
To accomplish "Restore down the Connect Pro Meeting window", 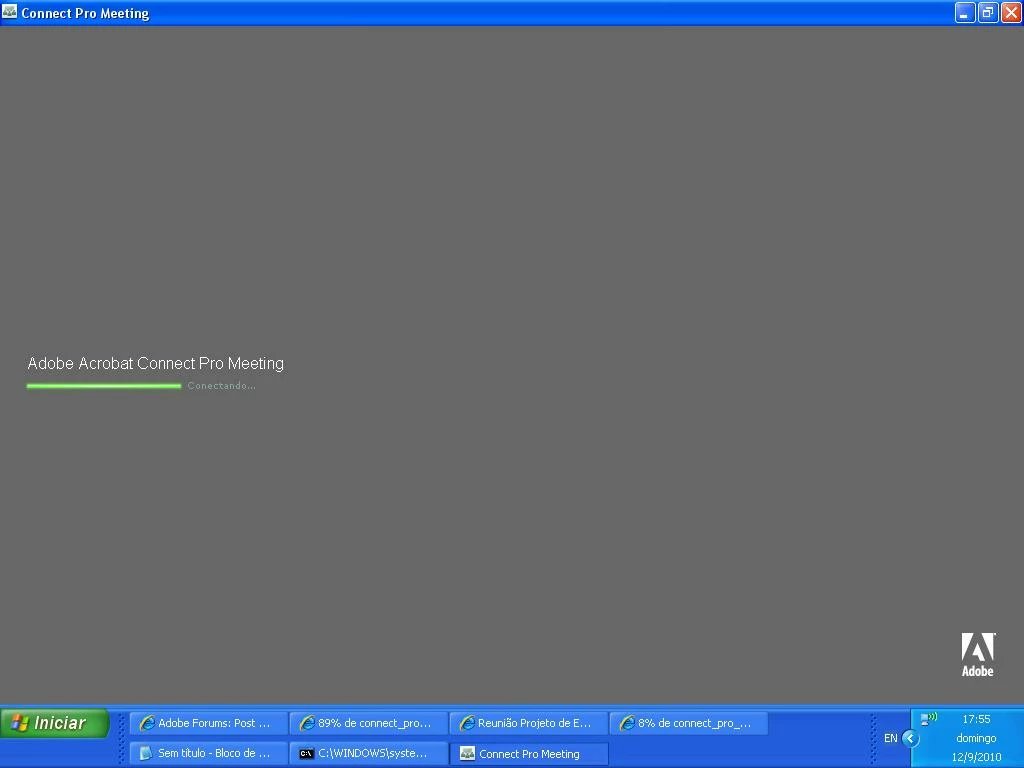I will [x=987, y=12].
